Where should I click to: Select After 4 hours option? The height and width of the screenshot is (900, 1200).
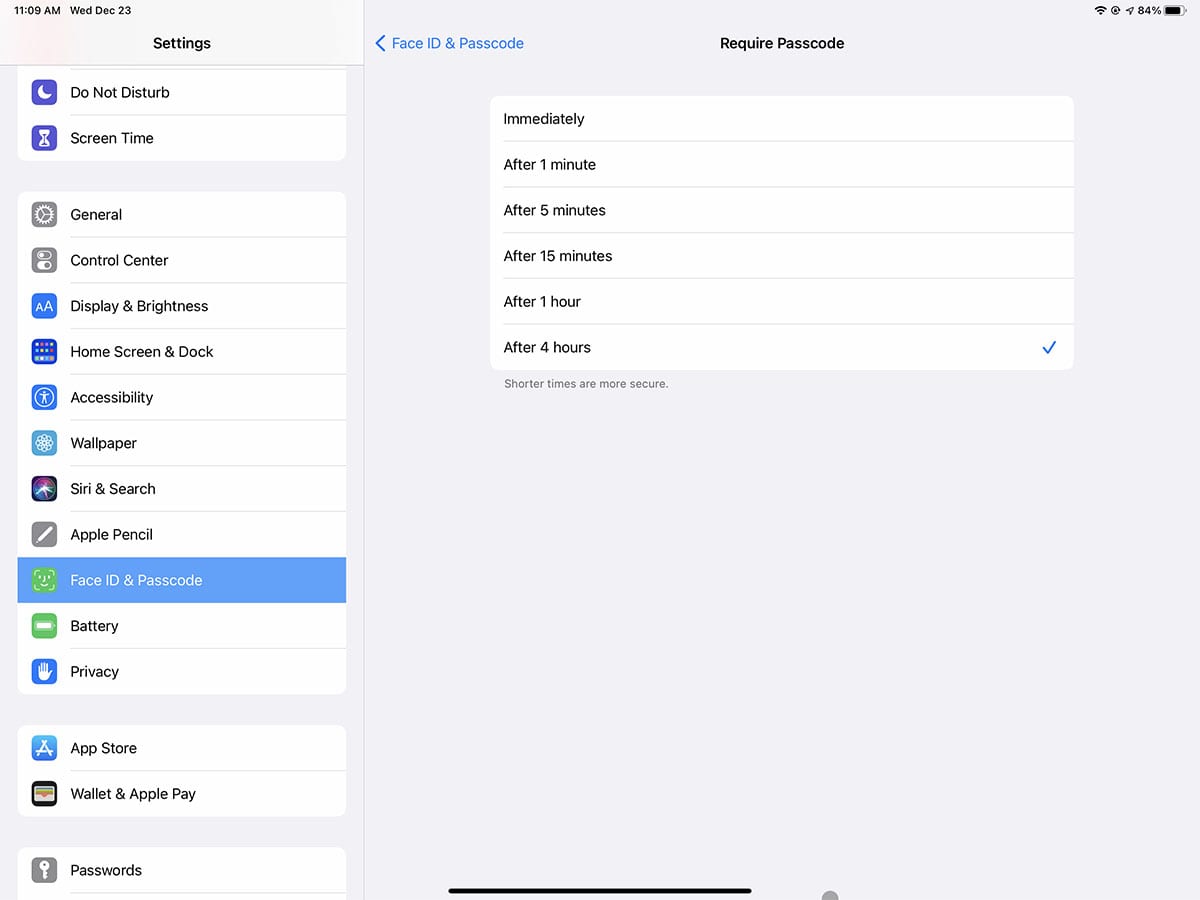click(782, 347)
